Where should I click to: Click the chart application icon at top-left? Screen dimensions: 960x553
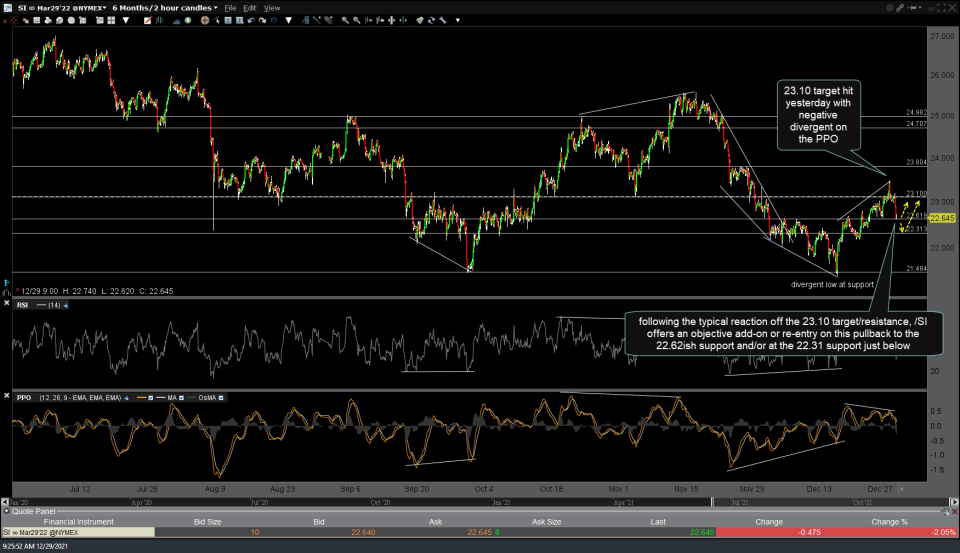[8, 7]
